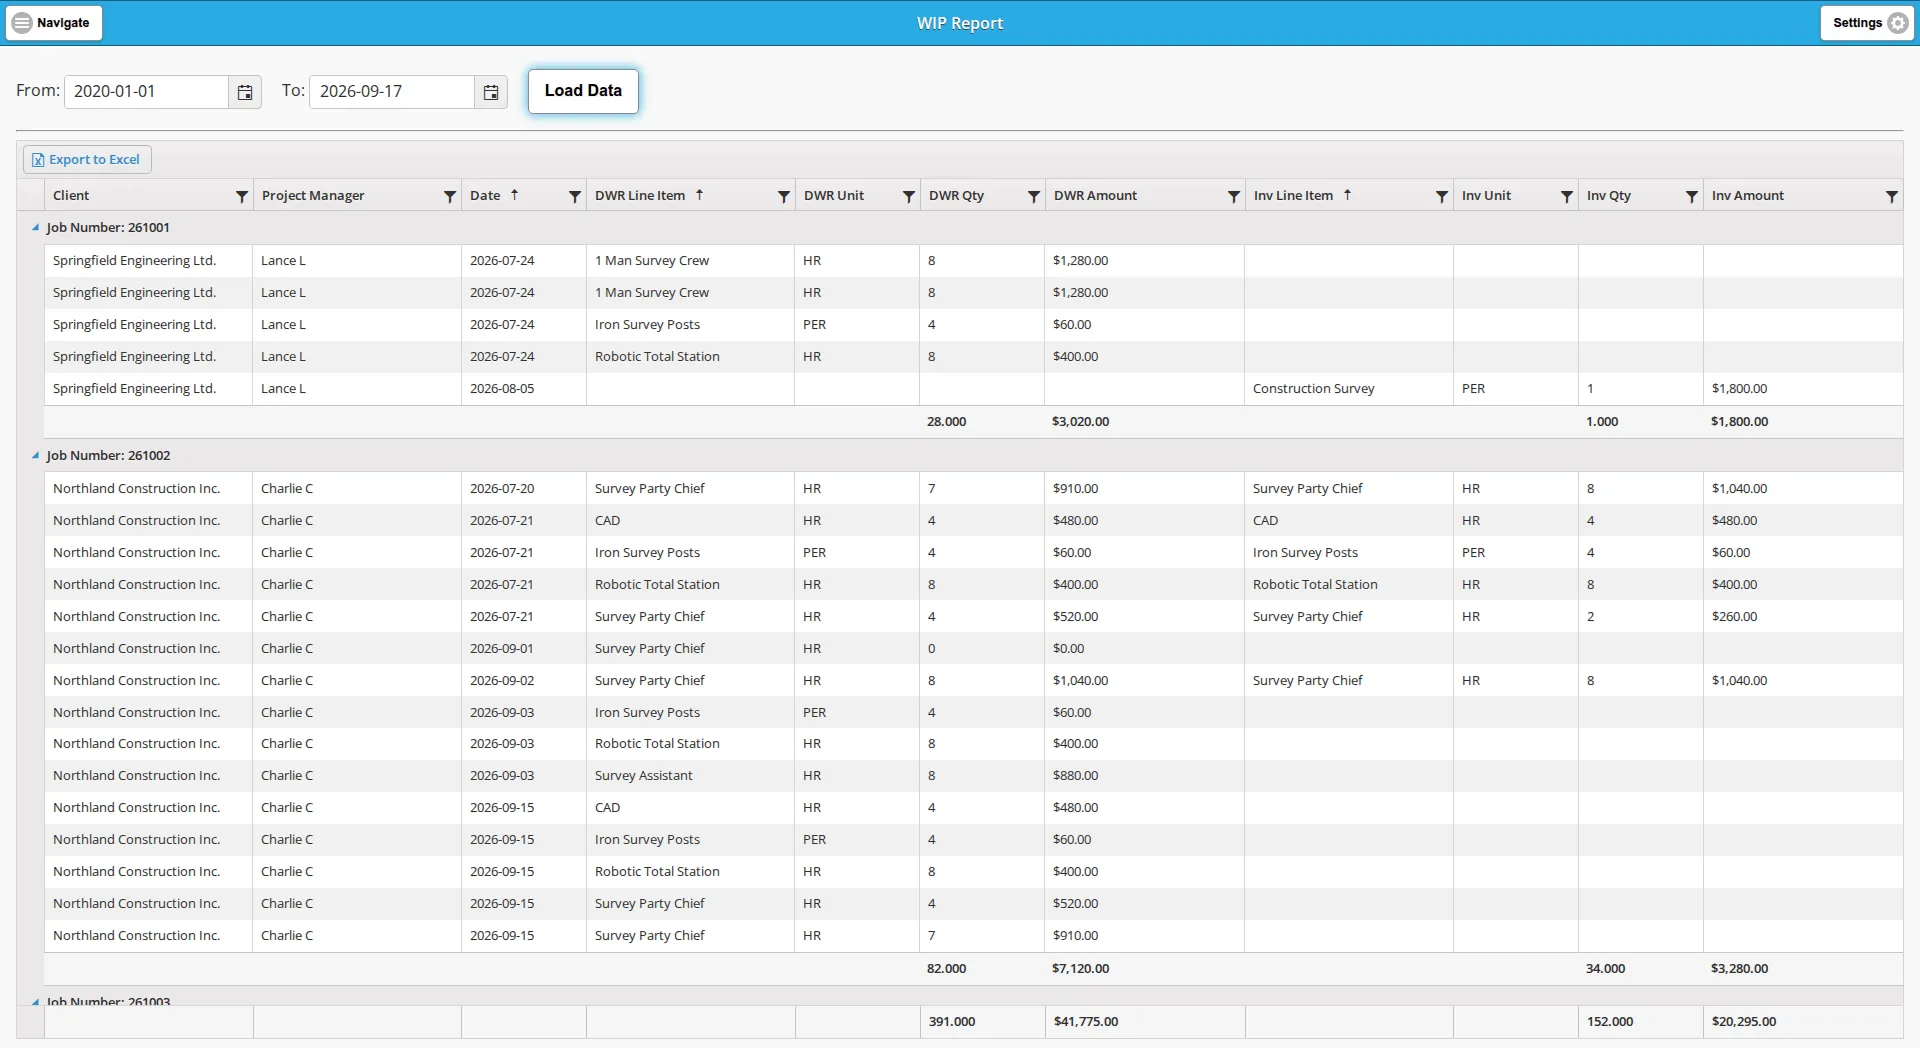The image size is (1920, 1048).
Task: Click the 261002 subtotal $7,120.00
Action: point(1080,969)
